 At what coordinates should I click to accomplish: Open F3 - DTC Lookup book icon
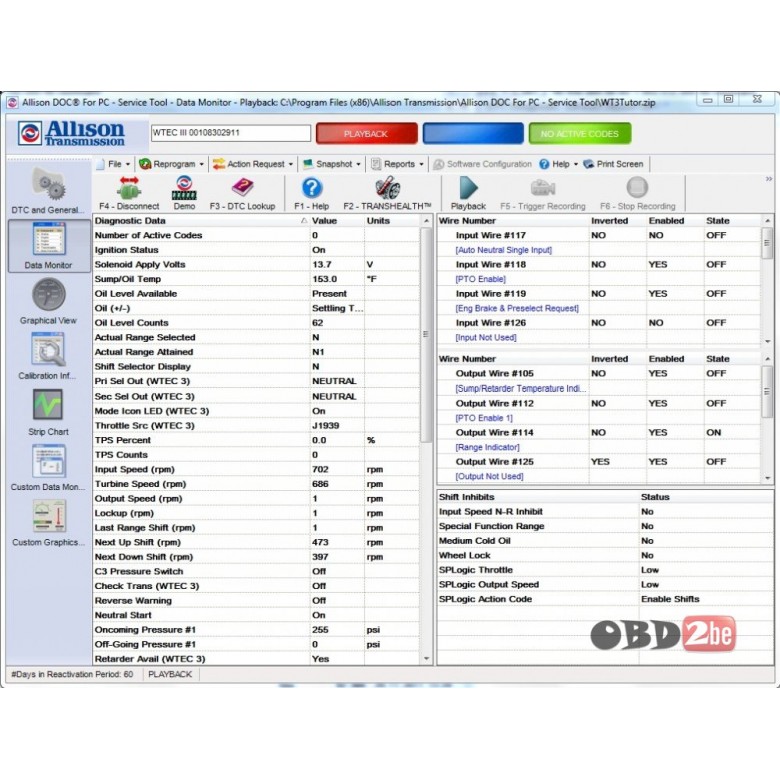point(242,188)
